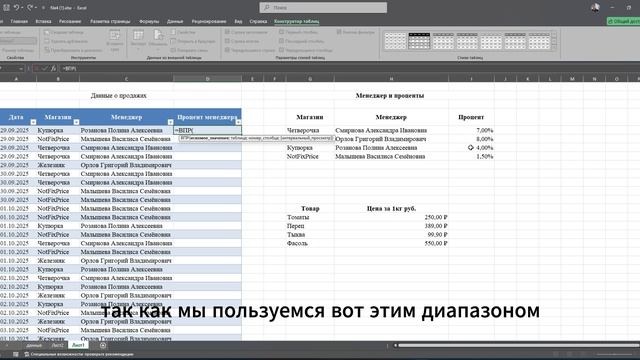Viewport: 640px width, 360px height.
Task: Choose the black-header table style thumbnail
Action: click(x=419, y=41)
